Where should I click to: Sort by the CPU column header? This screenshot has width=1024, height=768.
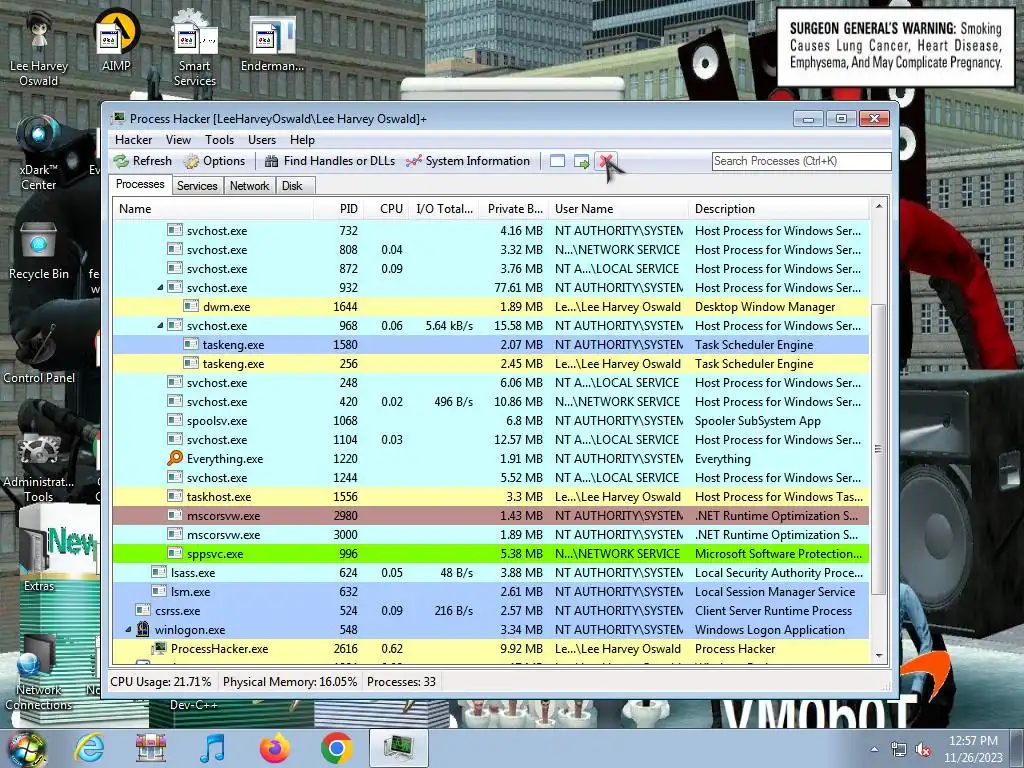tap(387, 209)
